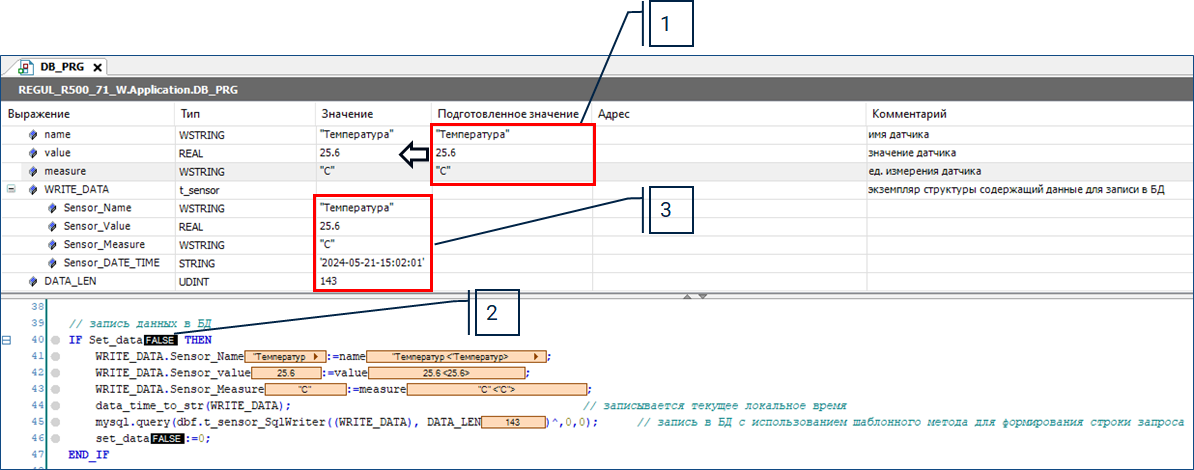1194x470 pixels.
Task: Click the structure icon next to WRITE_DATA
Action: point(33,189)
